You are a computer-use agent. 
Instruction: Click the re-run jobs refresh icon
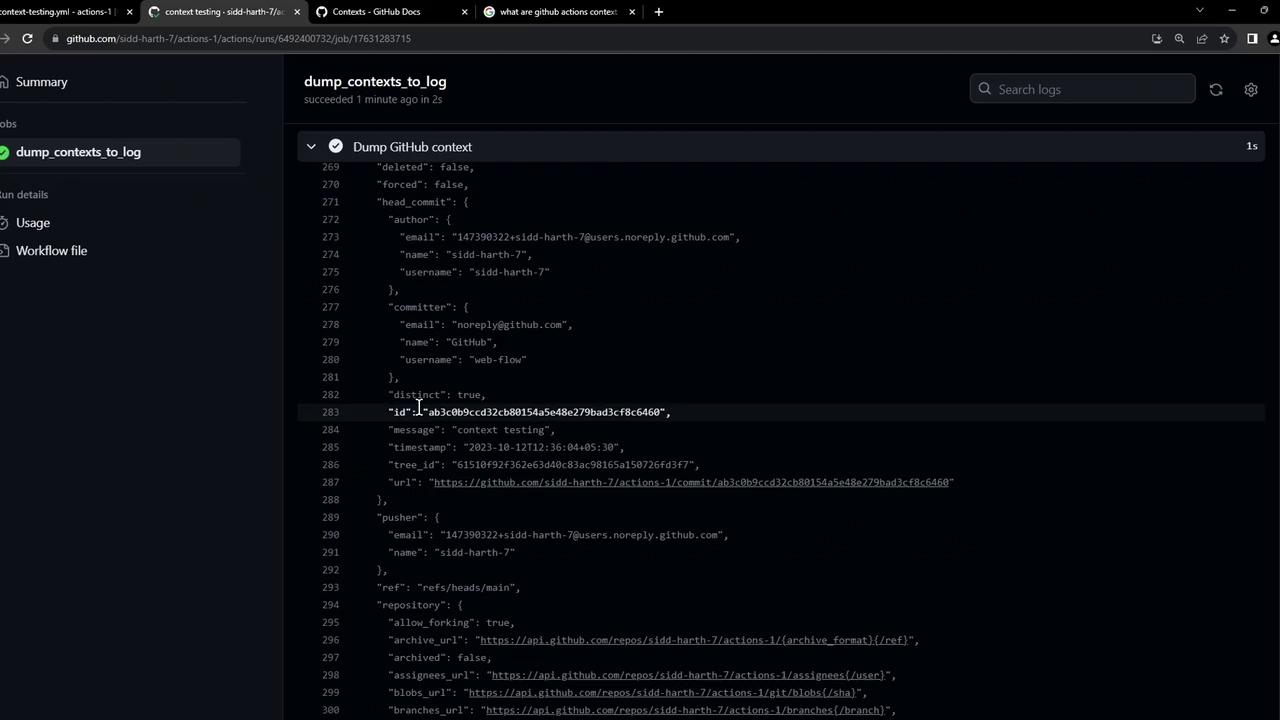1216,90
